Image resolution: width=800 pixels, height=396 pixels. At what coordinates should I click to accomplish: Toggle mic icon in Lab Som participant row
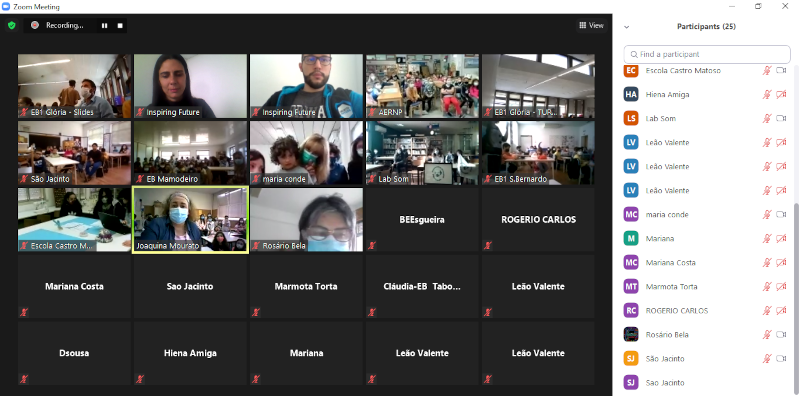tap(767, 118)
